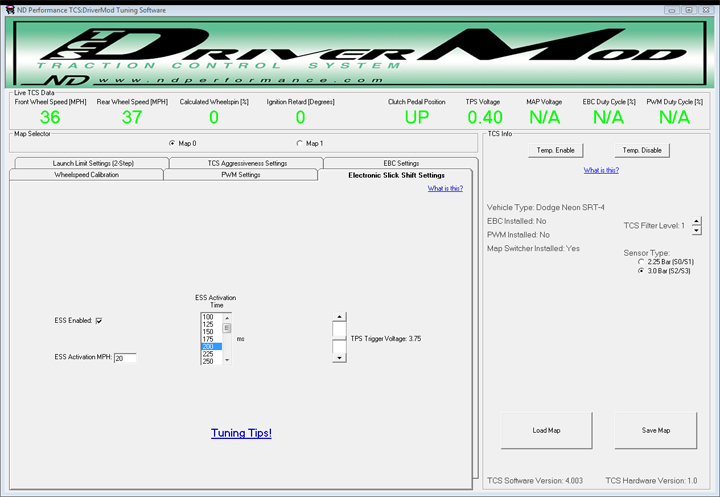Image resolution: width=720 pixels, height=497 pixels.
Task: Select 200 in ESS Activation Time list
Action: (212, 346)
